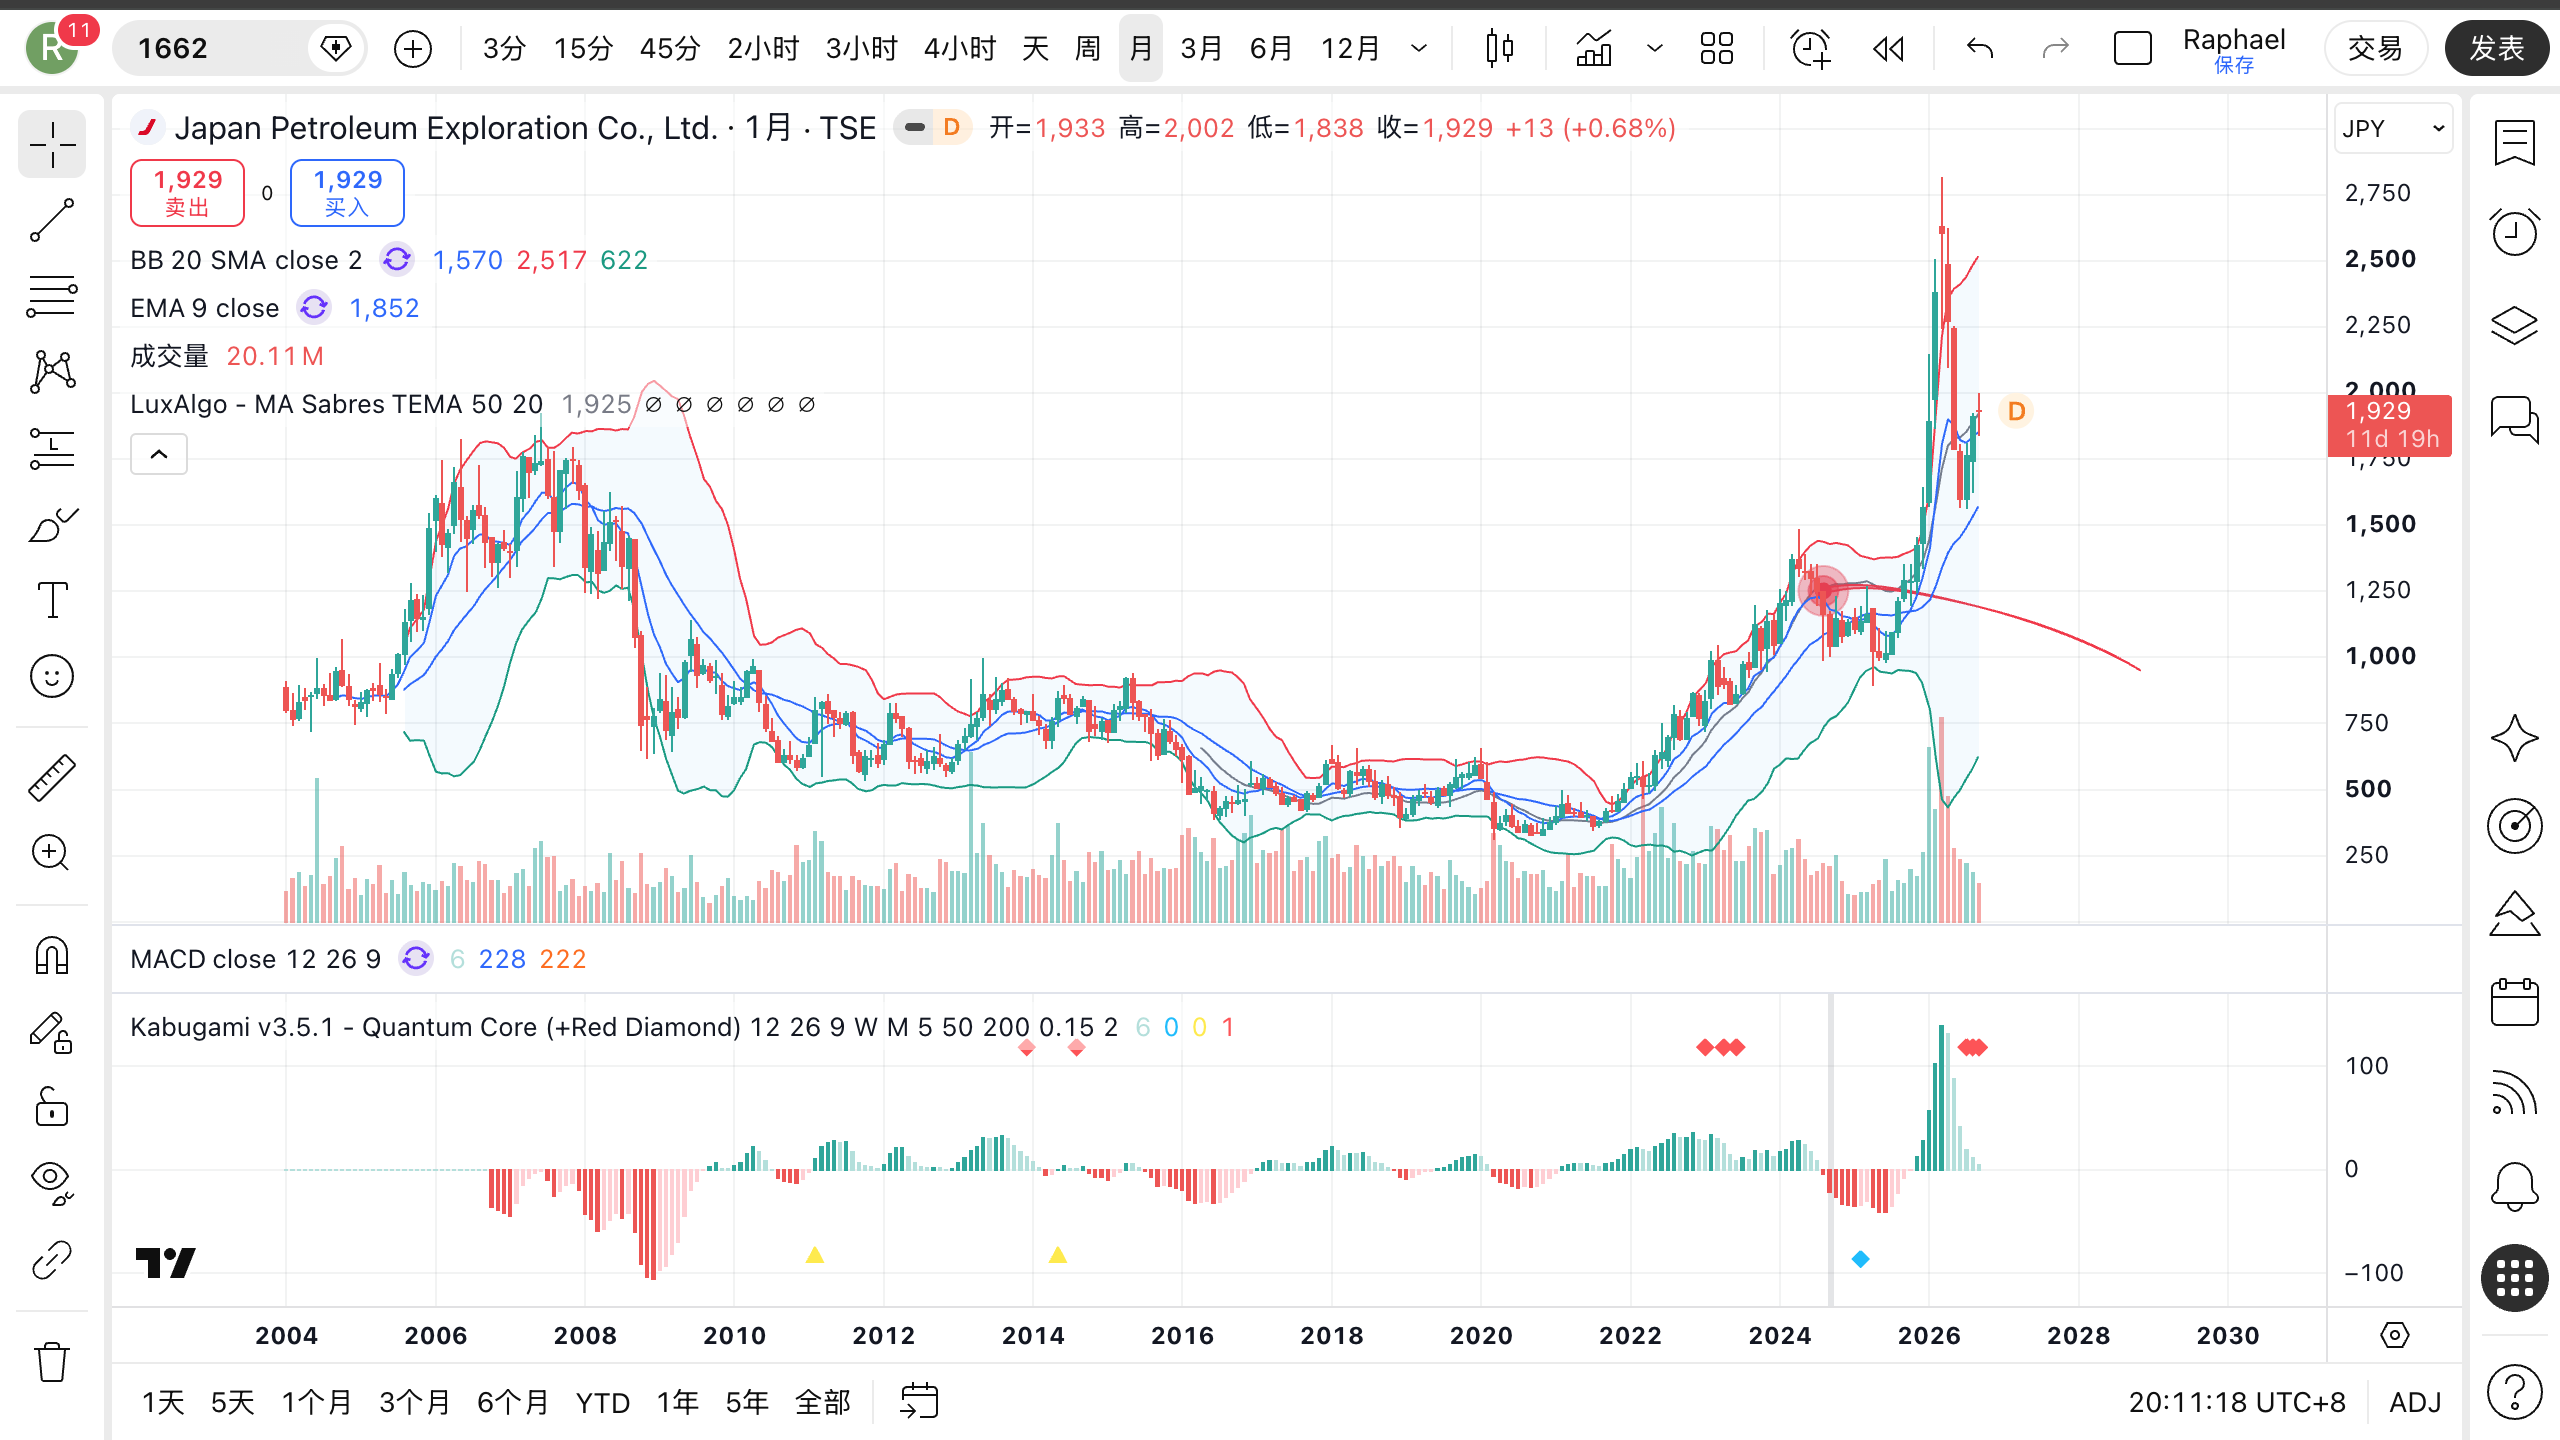The height and width of the screenshot is (1440, 2560).
Task: Undo the last chart action
Action: (x=1980, y=48)
